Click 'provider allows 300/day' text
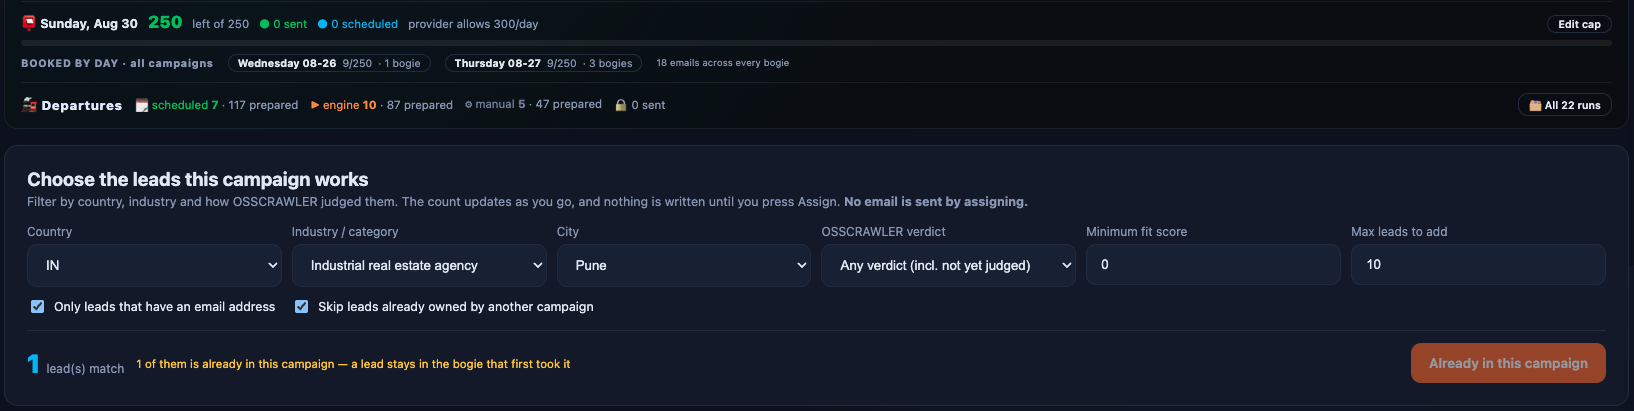The height and width of the screenshot is (411, 1634). [473, 24]
